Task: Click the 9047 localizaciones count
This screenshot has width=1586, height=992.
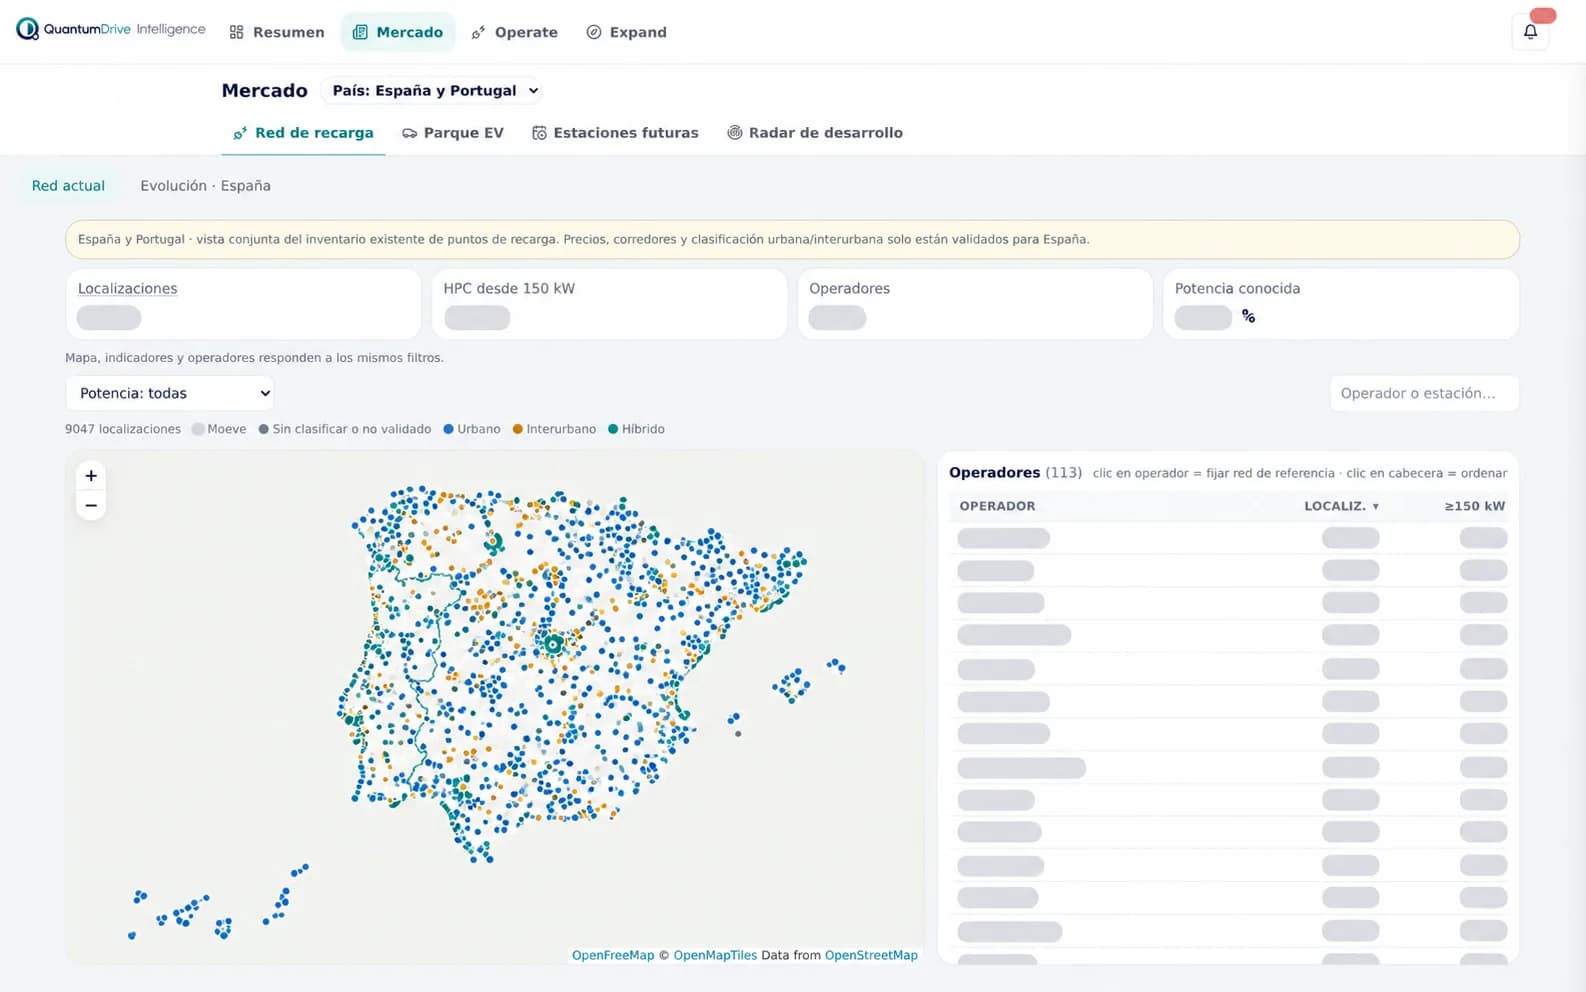Action: tap(123, 429)
